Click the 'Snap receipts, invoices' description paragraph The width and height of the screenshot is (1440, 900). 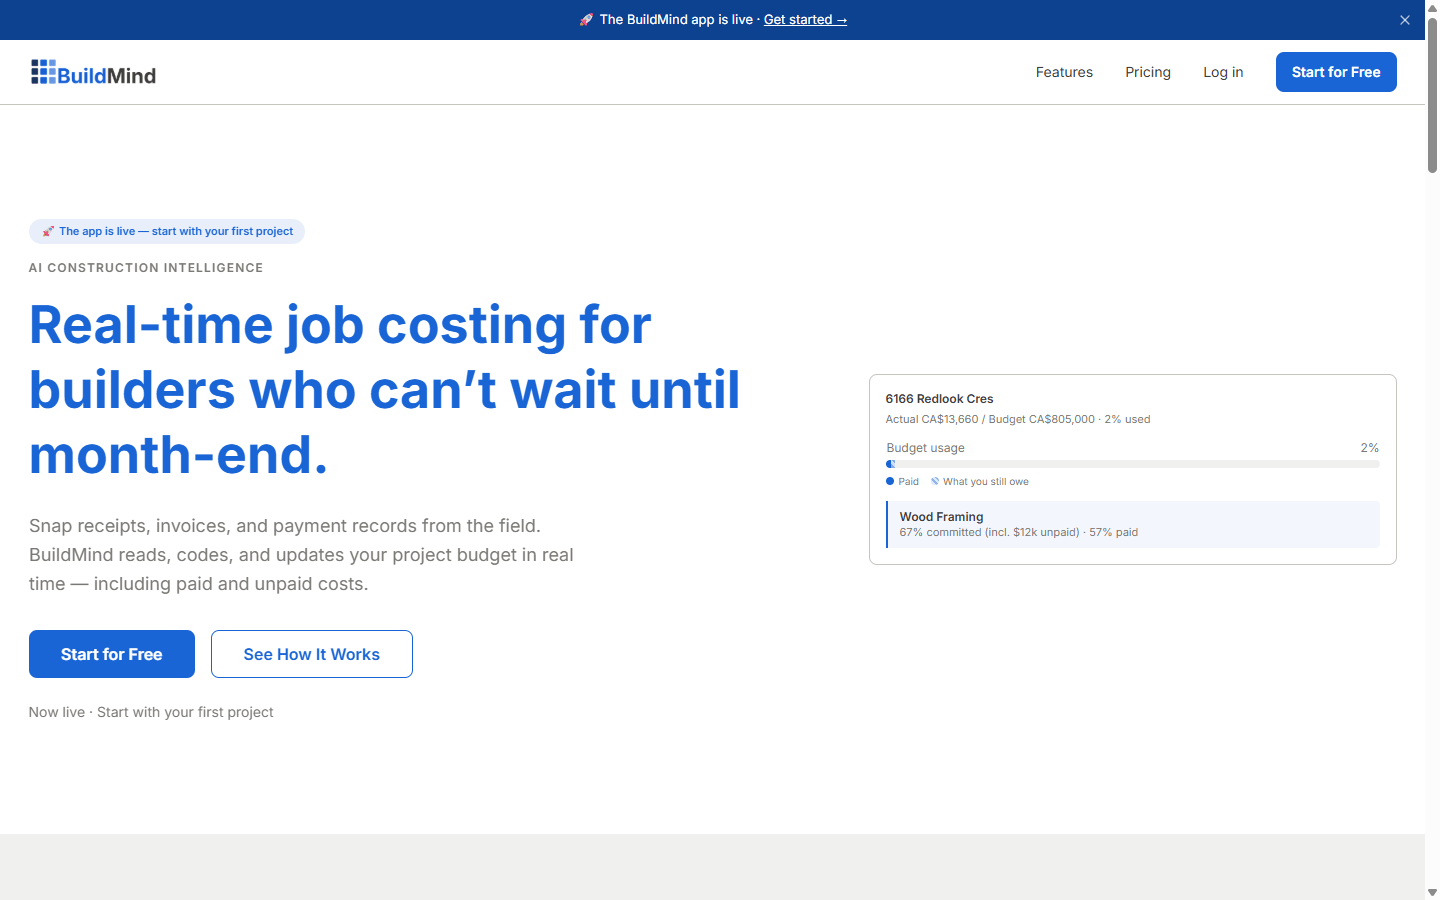[301, 555]
